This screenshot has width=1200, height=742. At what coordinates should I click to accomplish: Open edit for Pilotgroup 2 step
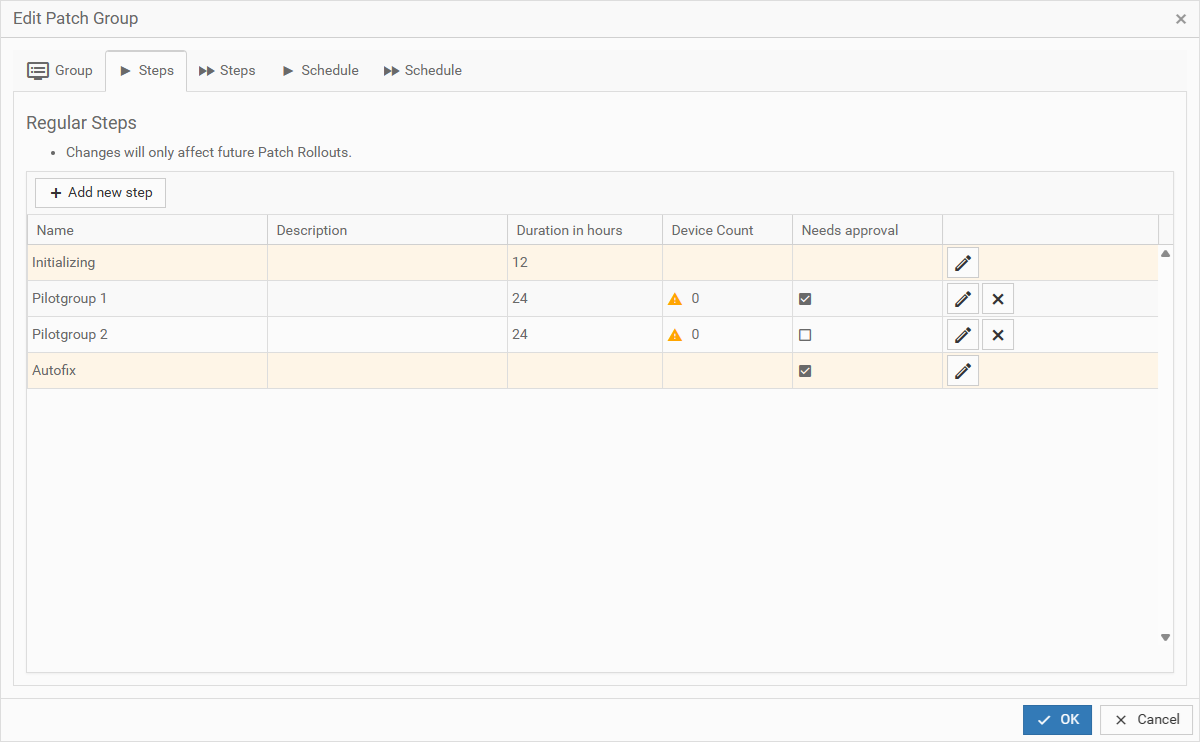[962, 335]
